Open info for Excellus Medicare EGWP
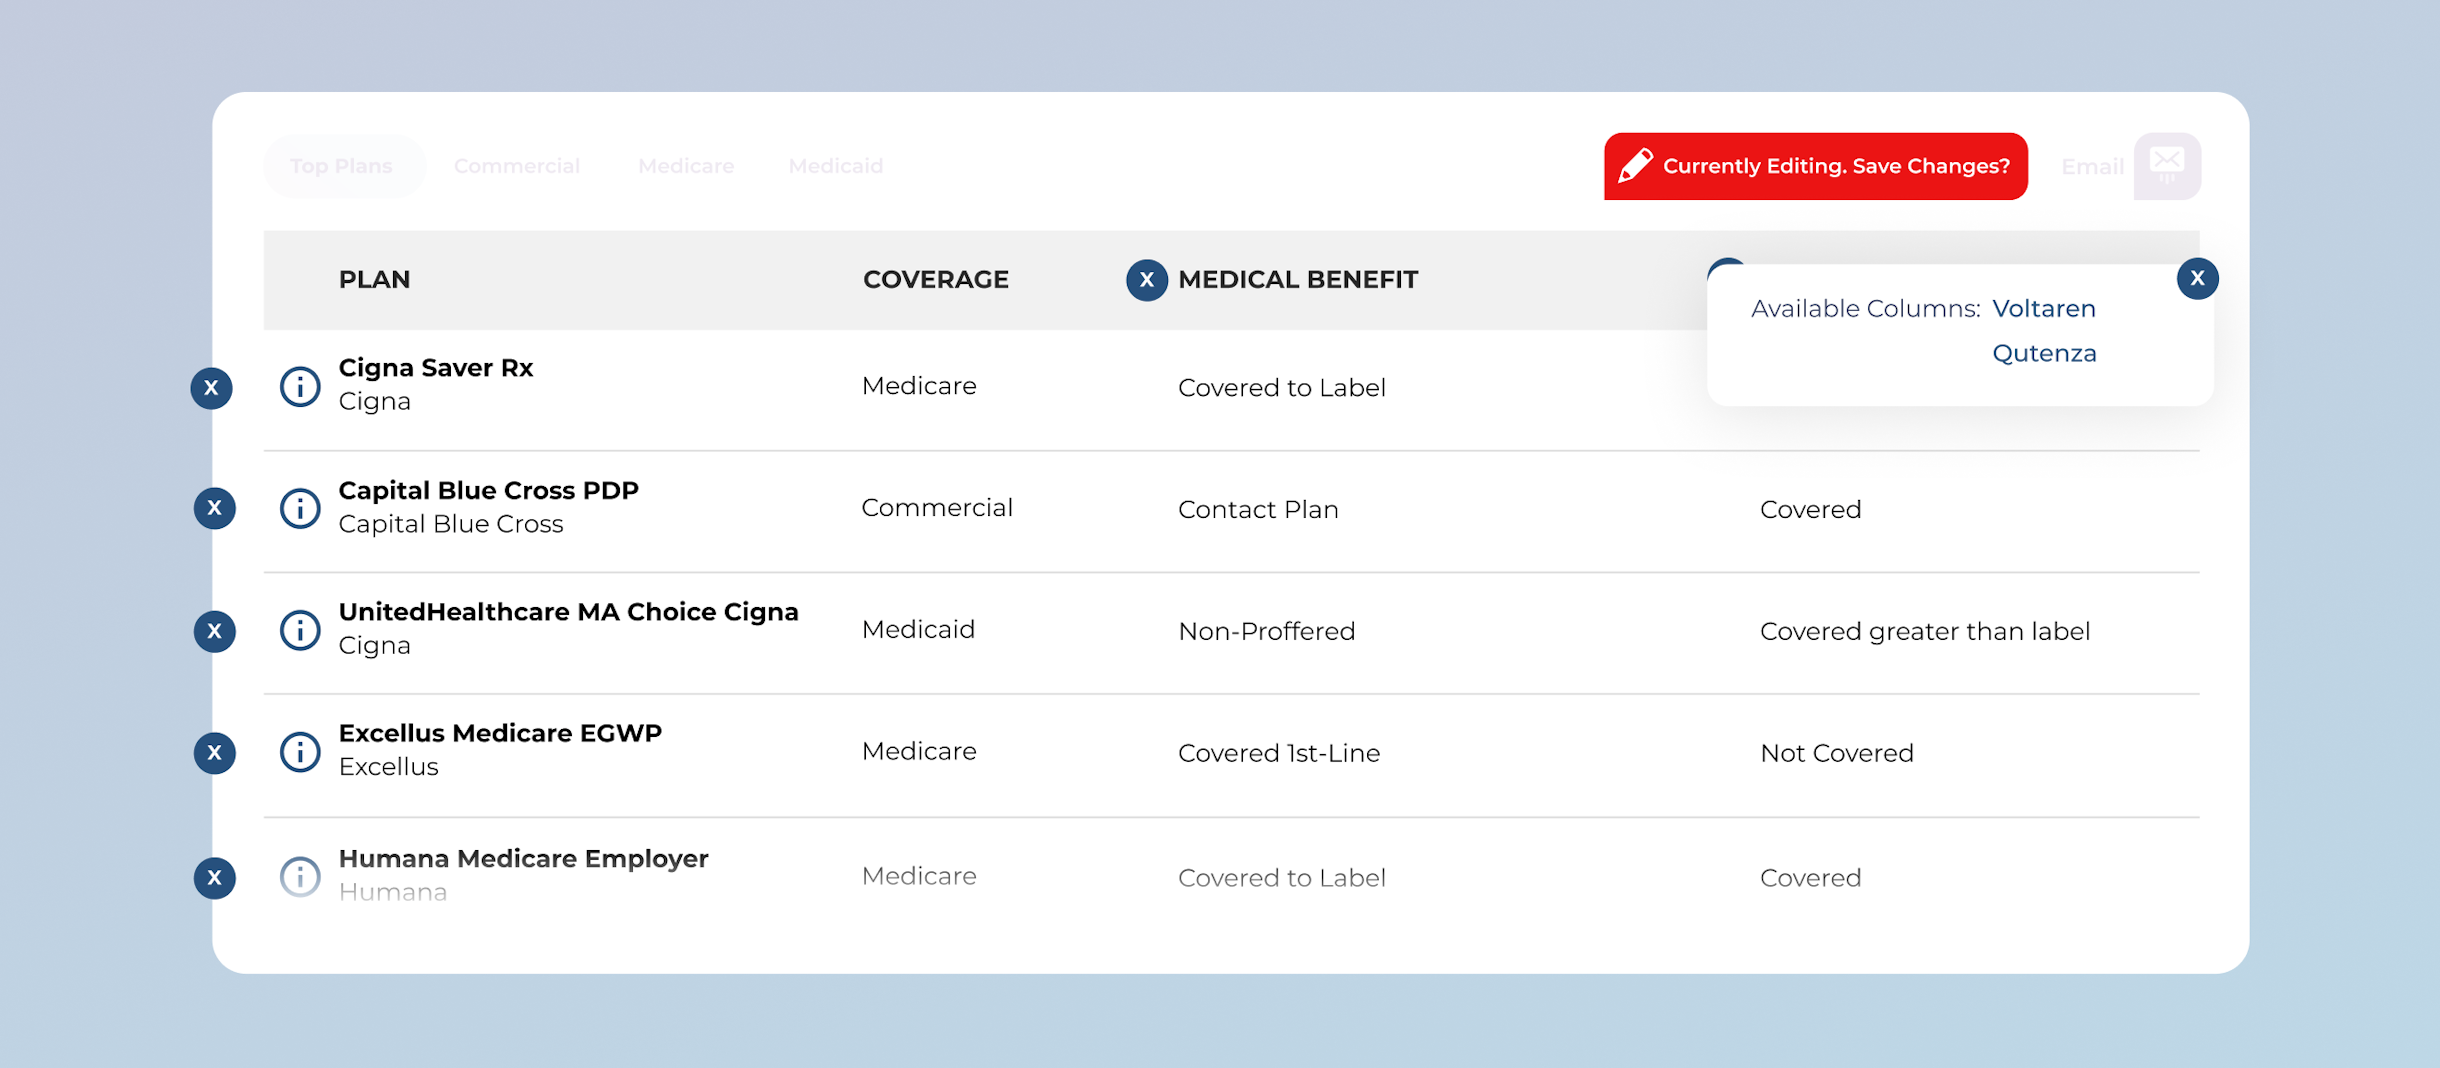2440x1068 pixels. (x=300, y=752)
